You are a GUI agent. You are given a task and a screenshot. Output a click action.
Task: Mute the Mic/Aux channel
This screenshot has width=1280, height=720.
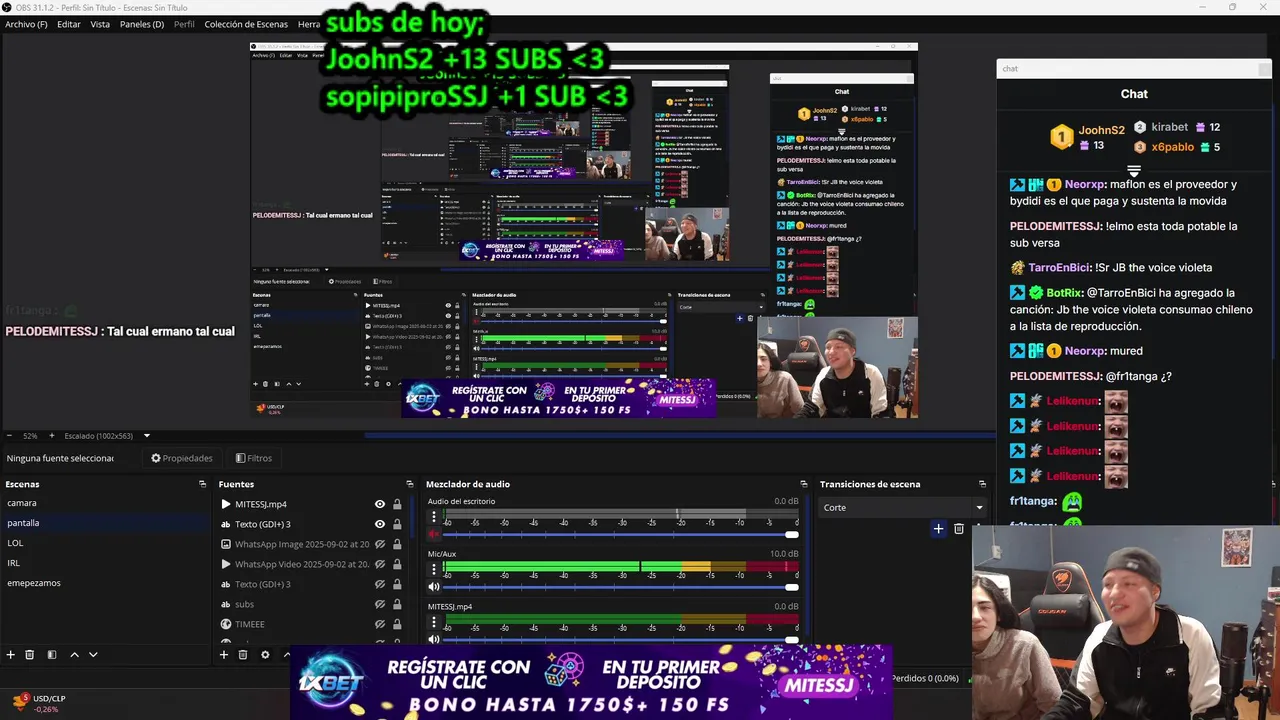click(434, 587)
